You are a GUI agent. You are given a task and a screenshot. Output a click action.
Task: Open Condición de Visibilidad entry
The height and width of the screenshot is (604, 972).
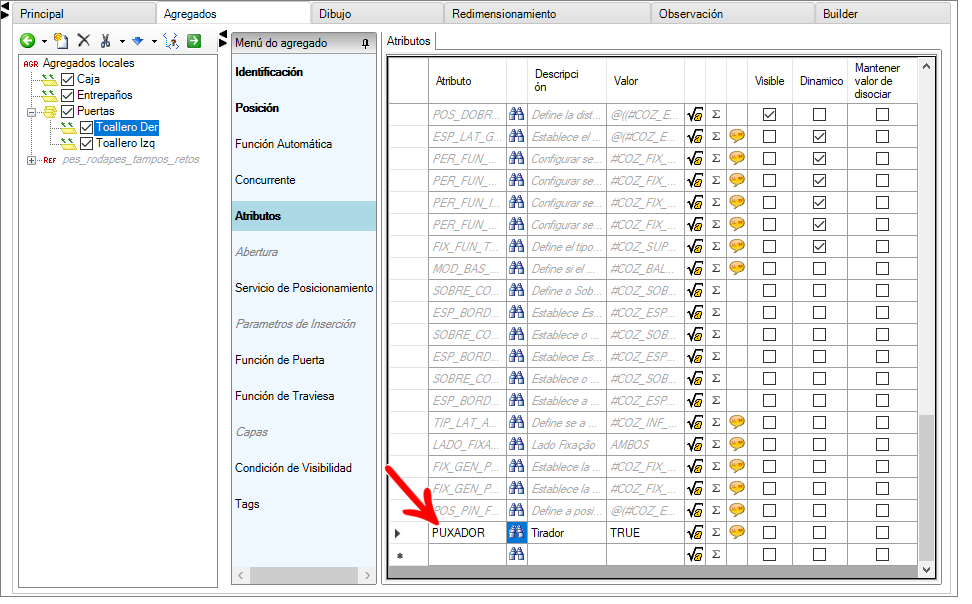[x=293, y=468]
